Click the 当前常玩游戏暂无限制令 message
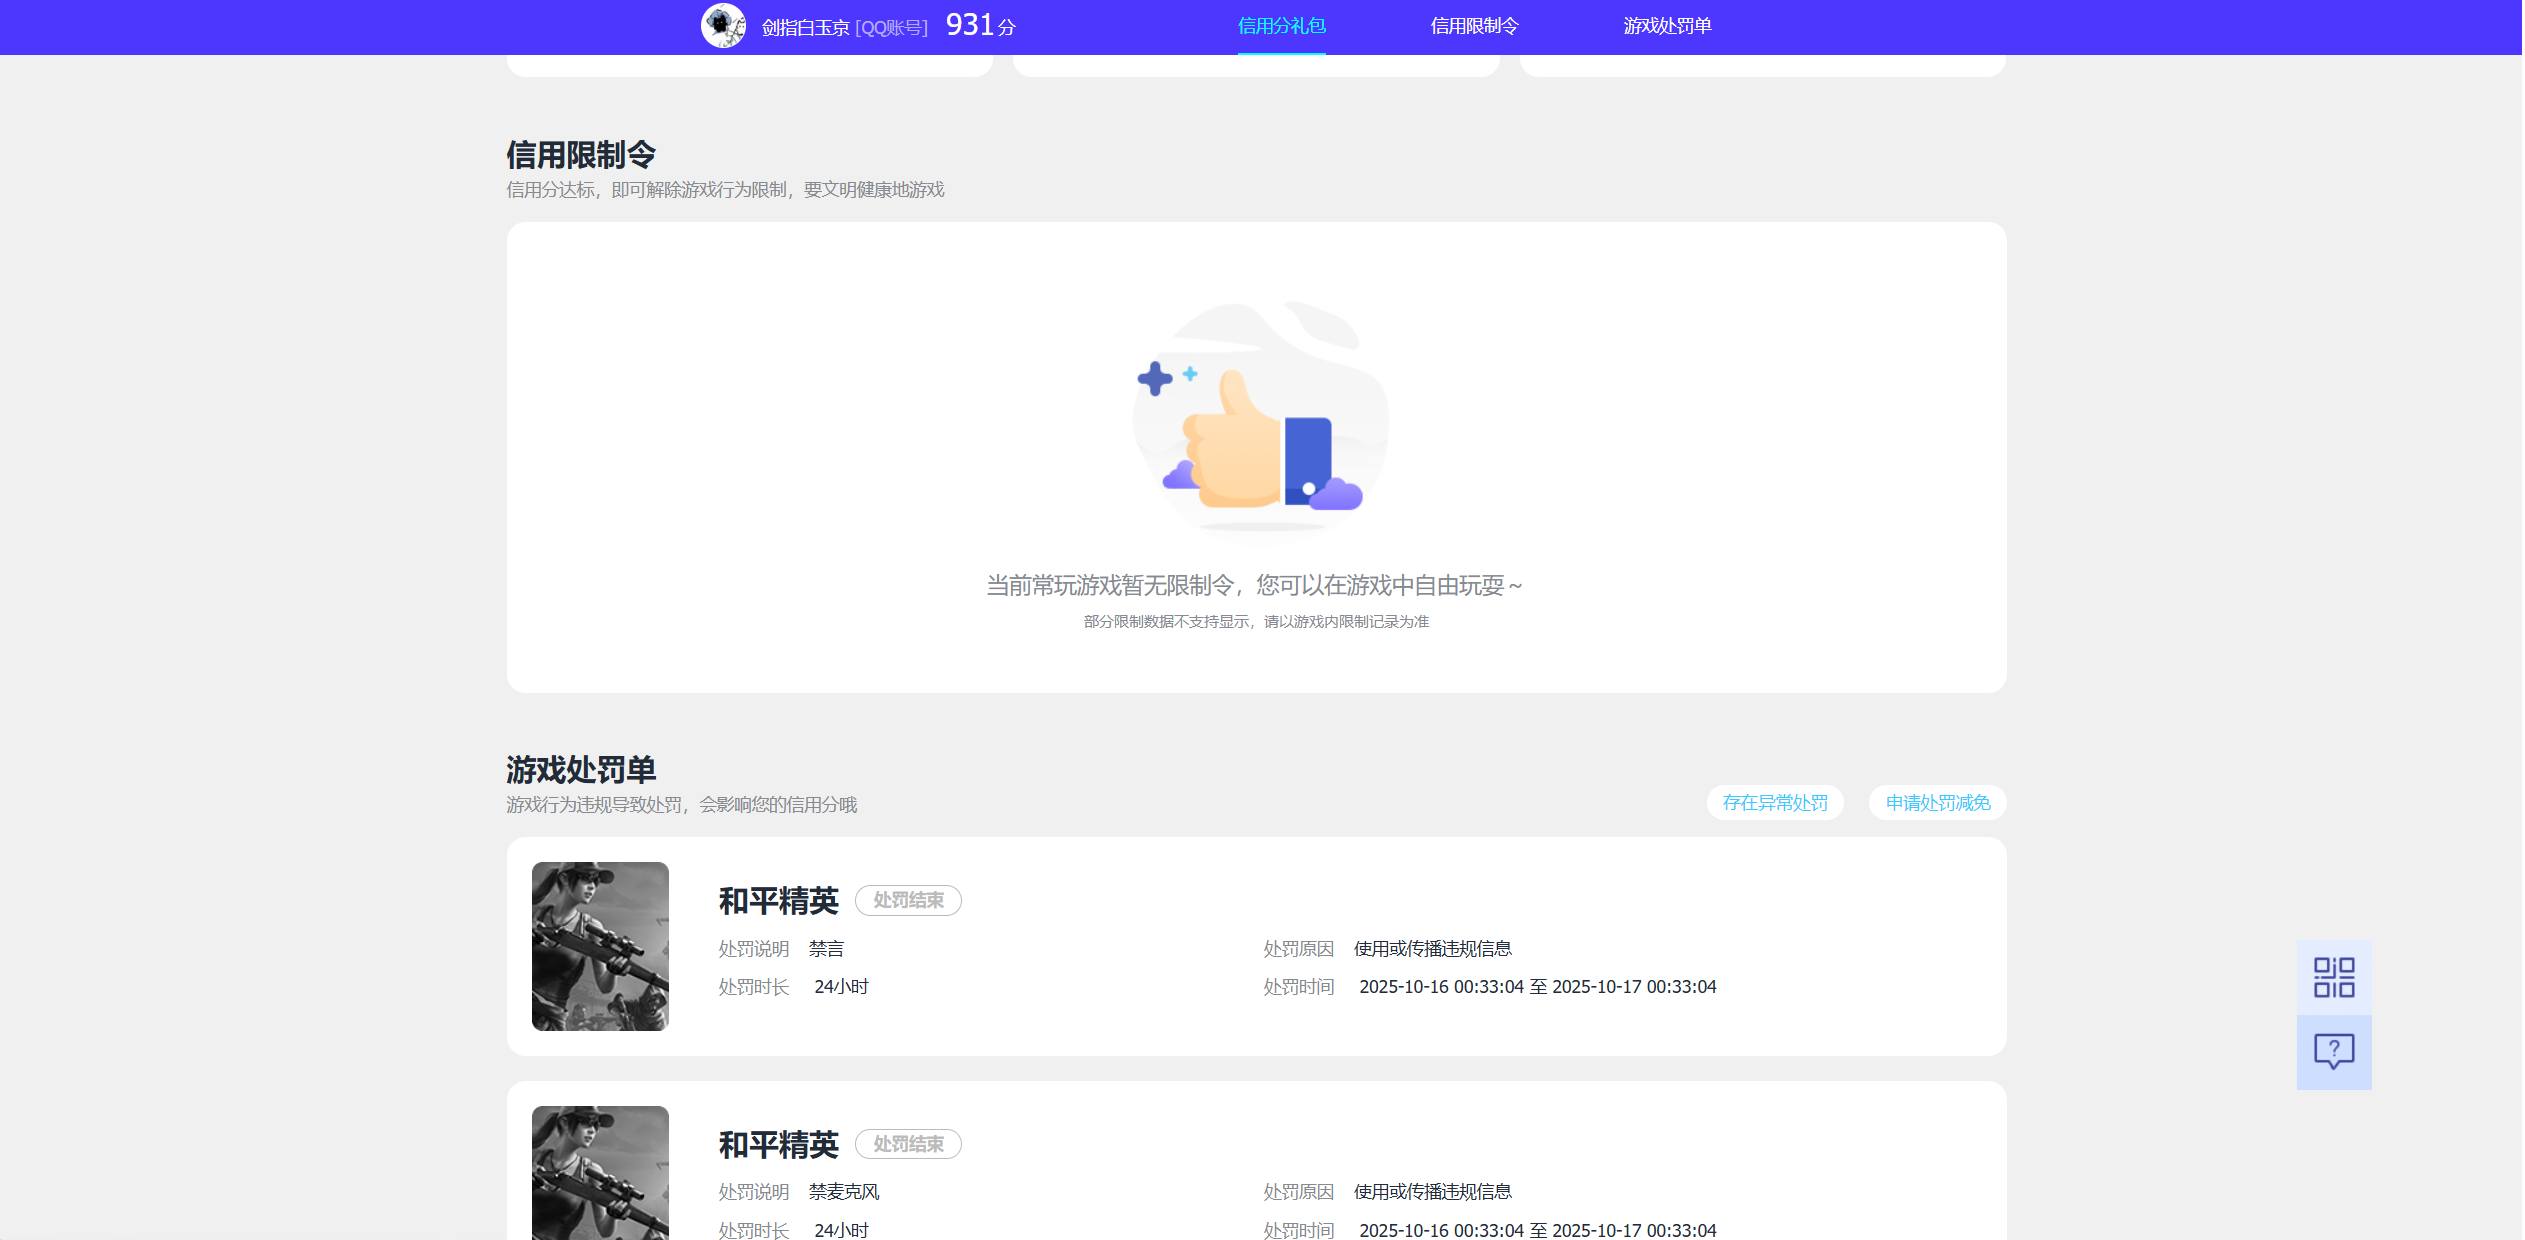Image resolution: width=2525 pixels, height=1240 pixels. (1254, 585)
